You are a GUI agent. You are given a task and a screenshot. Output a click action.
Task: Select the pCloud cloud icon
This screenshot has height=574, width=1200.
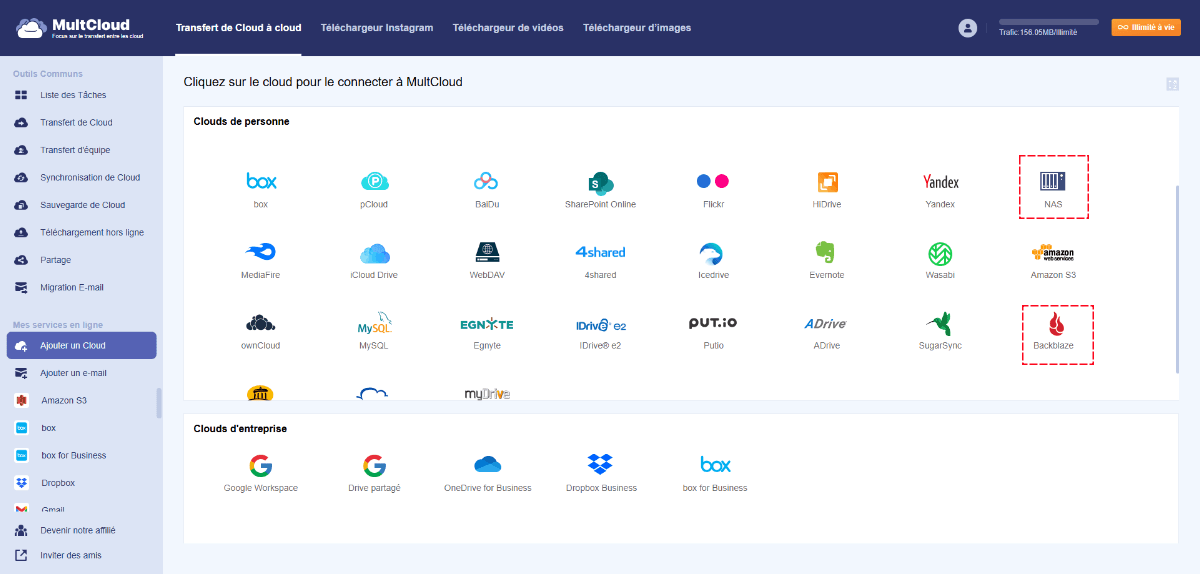pyautogui.click(x=374, y=182)
